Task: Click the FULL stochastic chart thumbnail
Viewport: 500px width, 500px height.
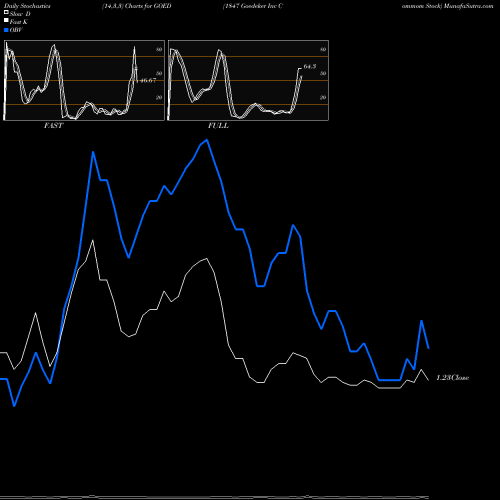Action: click(x=248, y=80)
